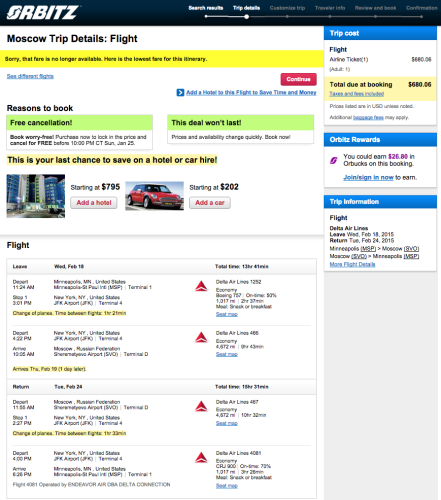The width and height of the screenshot is (441, 500).
Task: Open the red Mini car thumbnail
Action: coord(154,196)
